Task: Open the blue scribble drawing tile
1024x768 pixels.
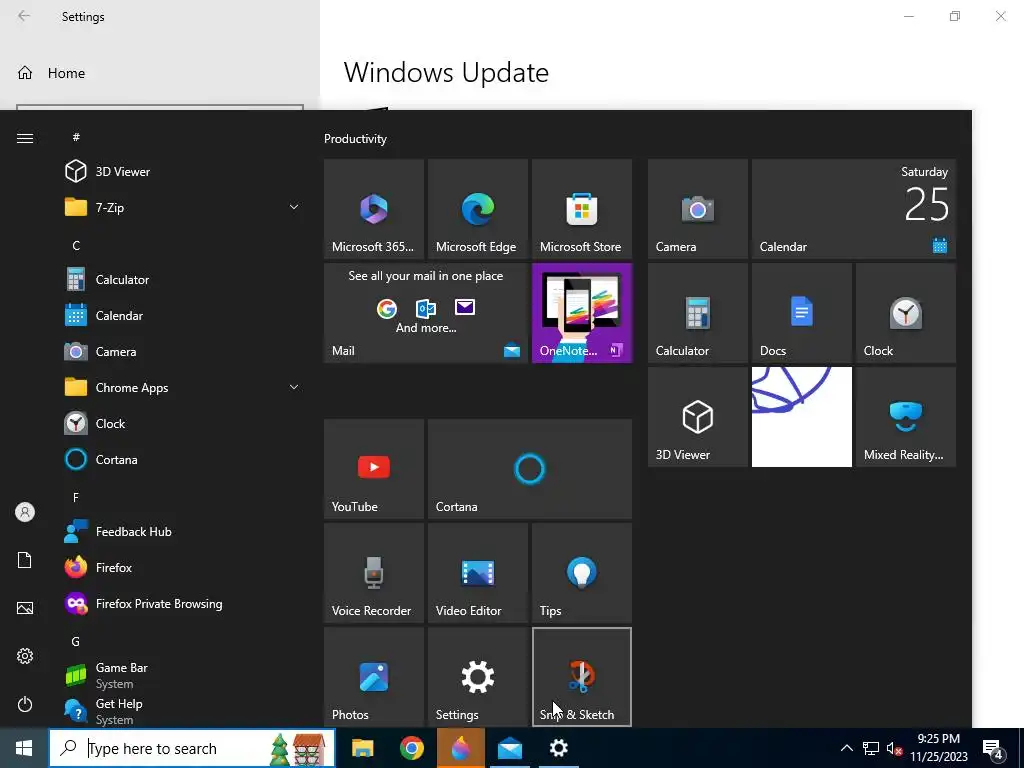Action: coord(801,417)
